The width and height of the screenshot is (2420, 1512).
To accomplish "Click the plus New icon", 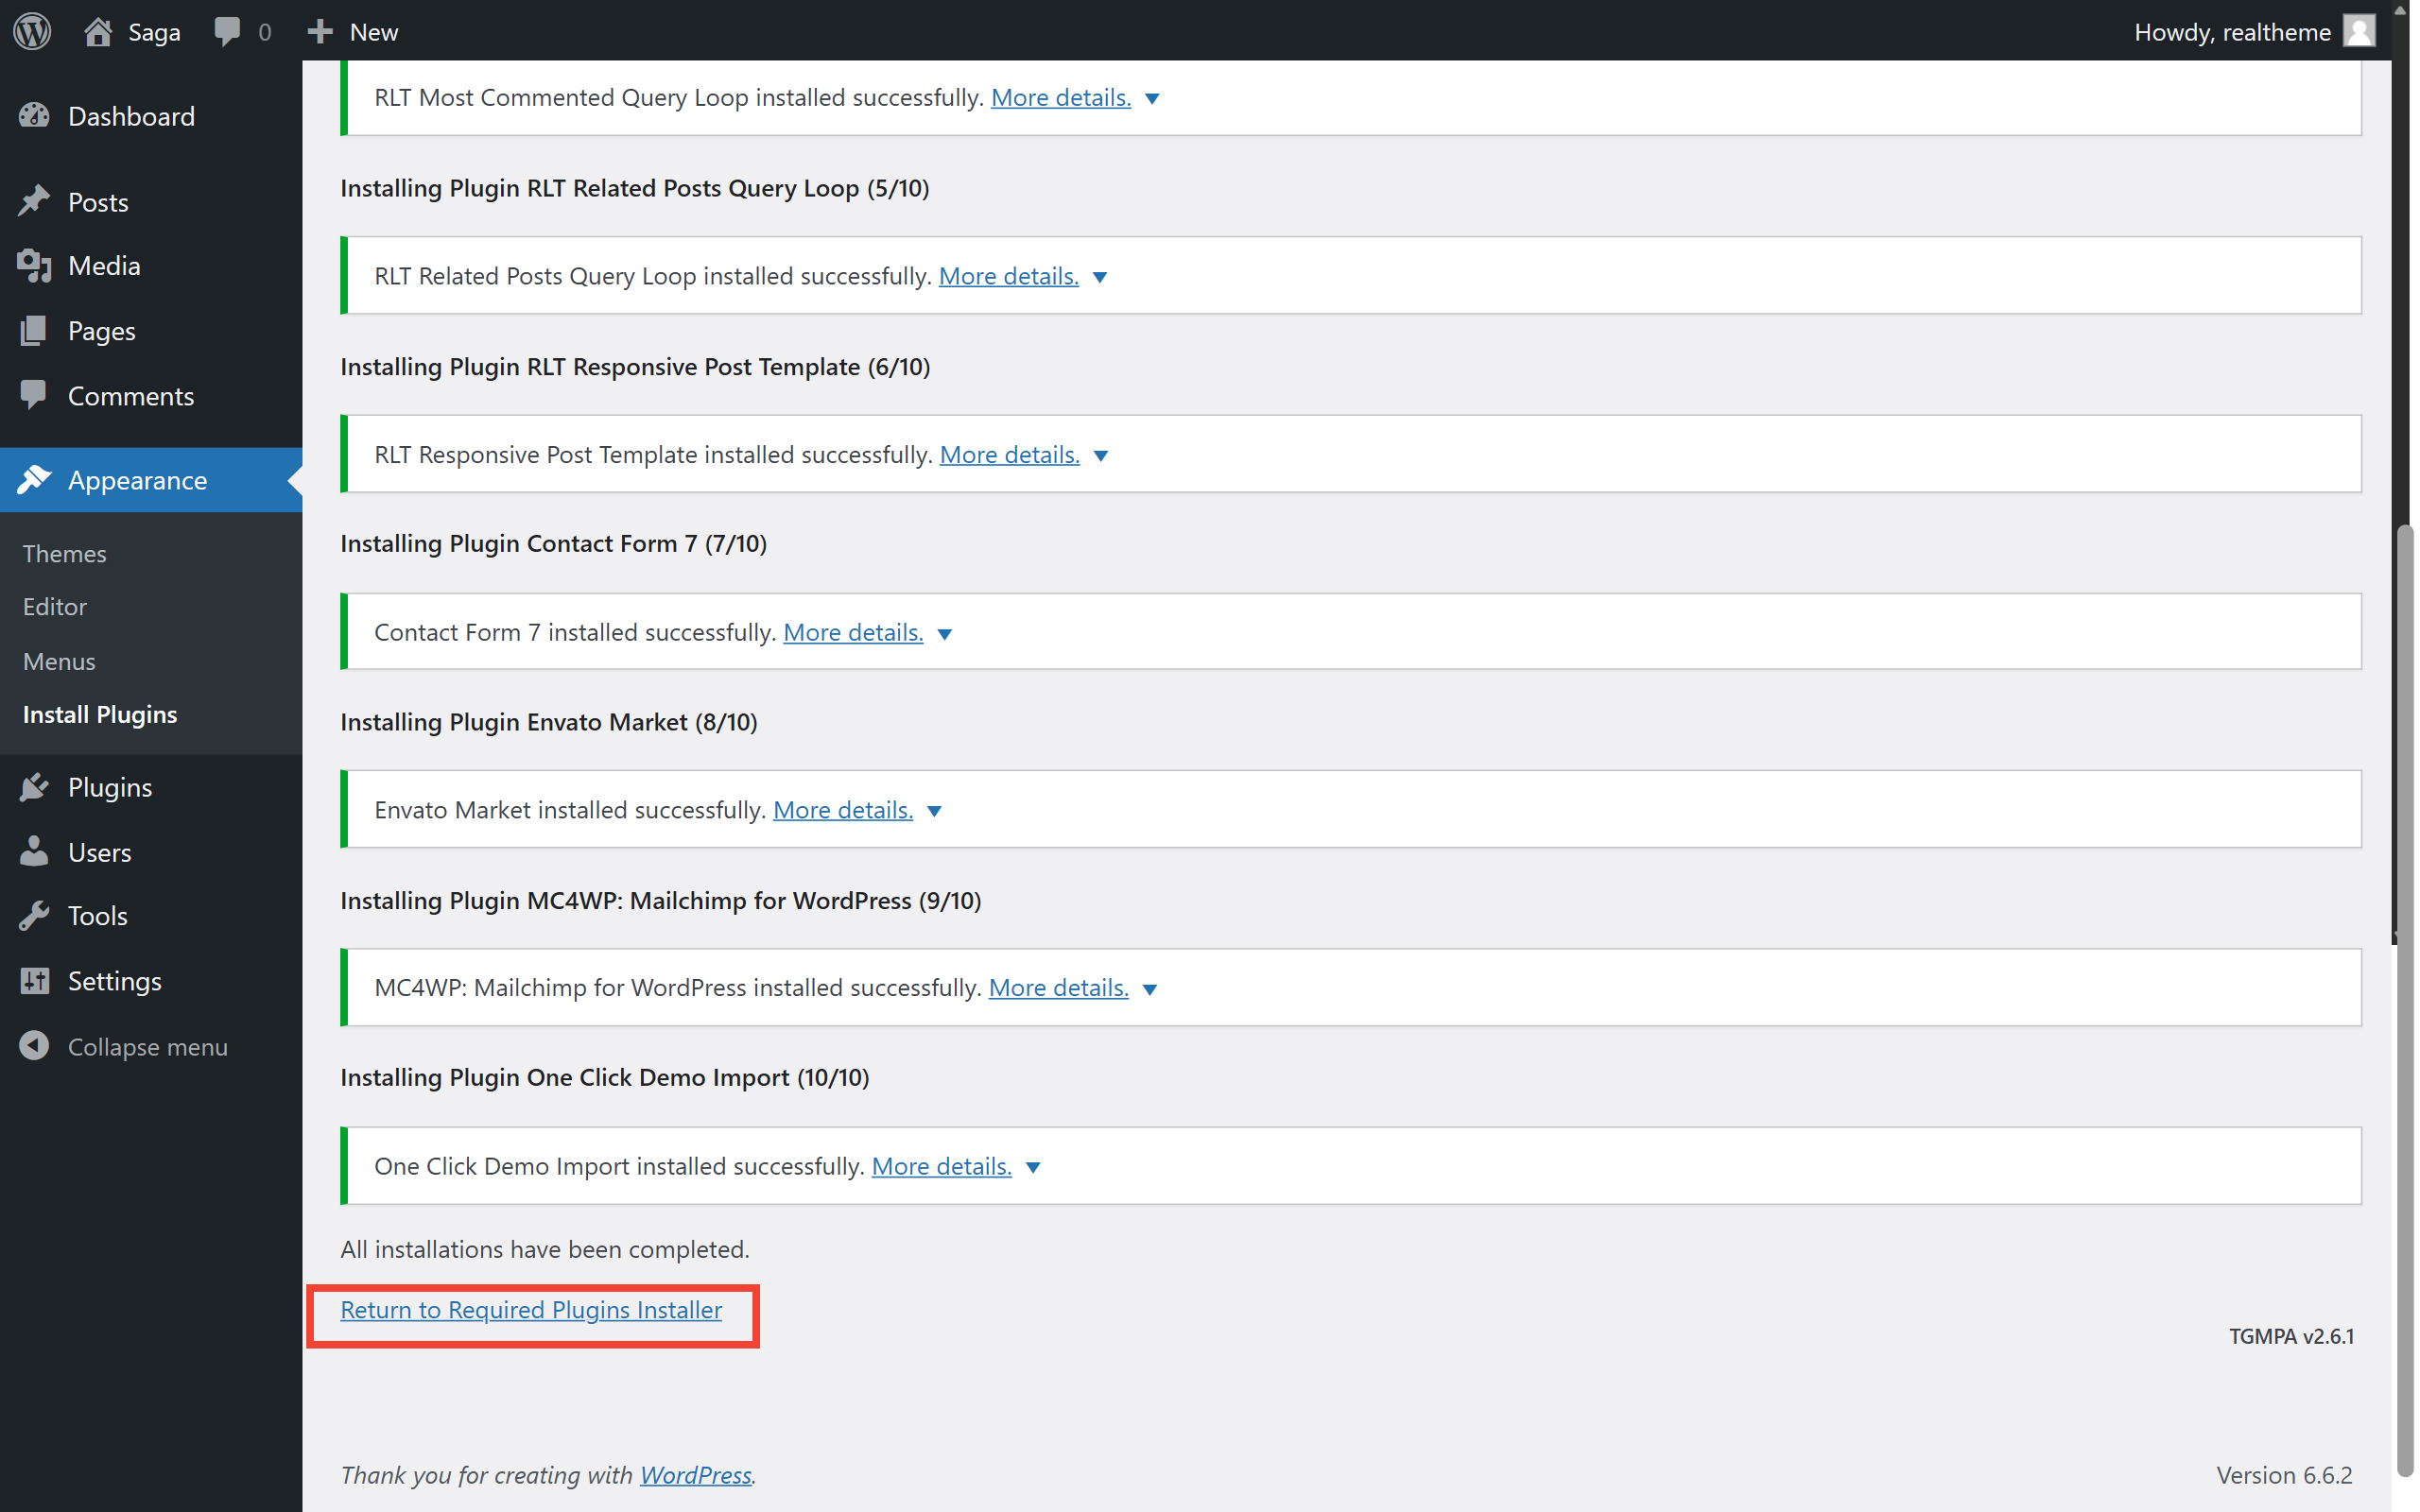I will click(x=320, y=31).
